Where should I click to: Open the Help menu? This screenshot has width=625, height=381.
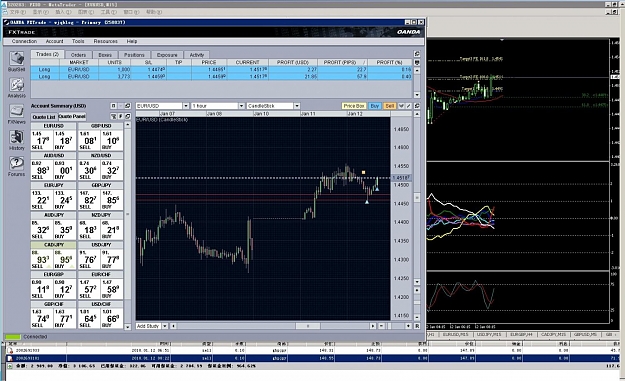(x=132, y=41)
